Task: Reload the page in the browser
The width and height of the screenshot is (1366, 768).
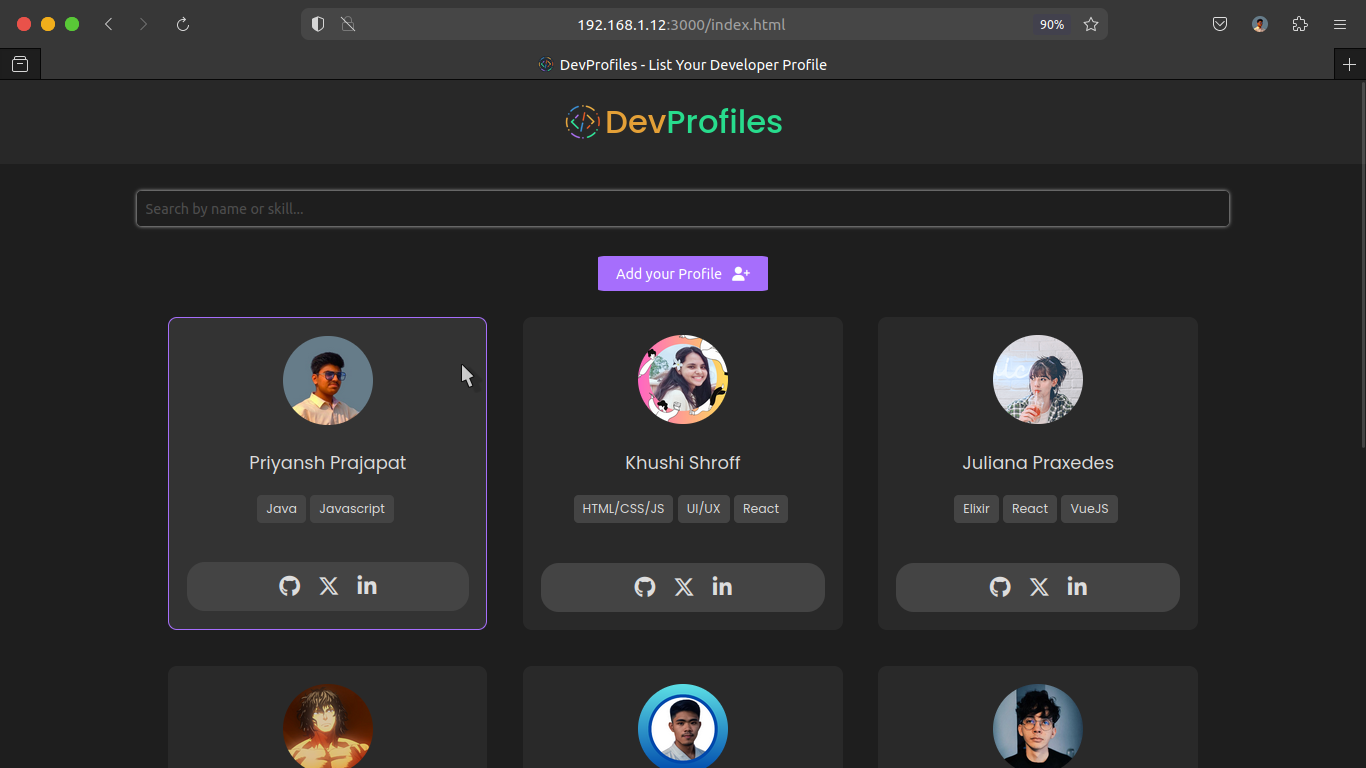Action: click(x=183, y=25)
